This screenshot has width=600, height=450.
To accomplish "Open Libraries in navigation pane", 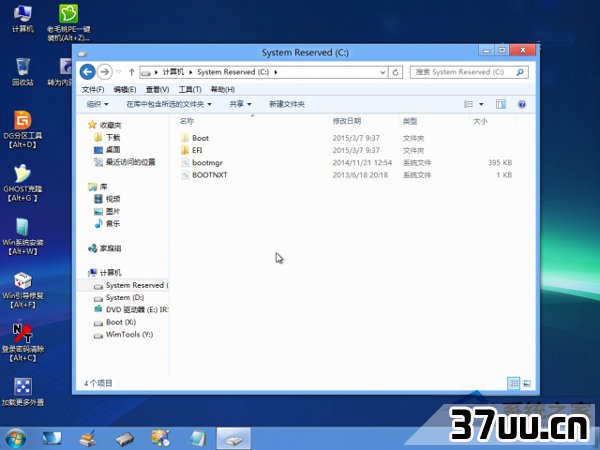I will pos(98,187).
